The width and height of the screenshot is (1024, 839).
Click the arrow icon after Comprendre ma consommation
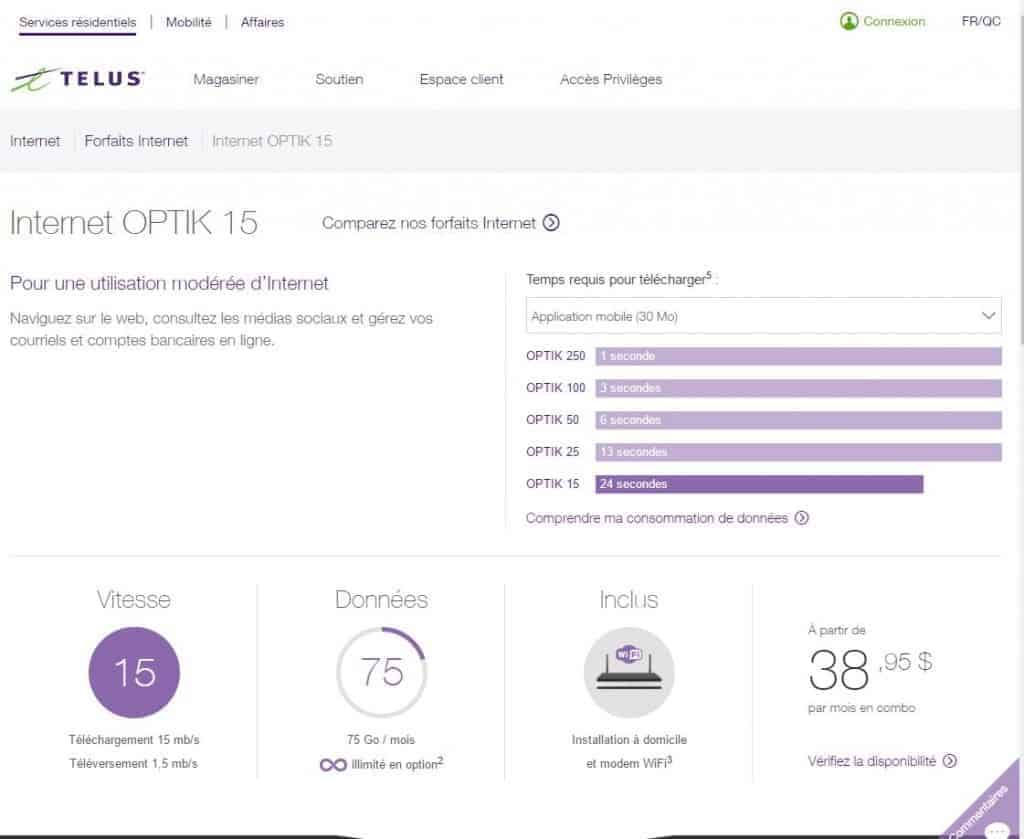click(801, 518)
